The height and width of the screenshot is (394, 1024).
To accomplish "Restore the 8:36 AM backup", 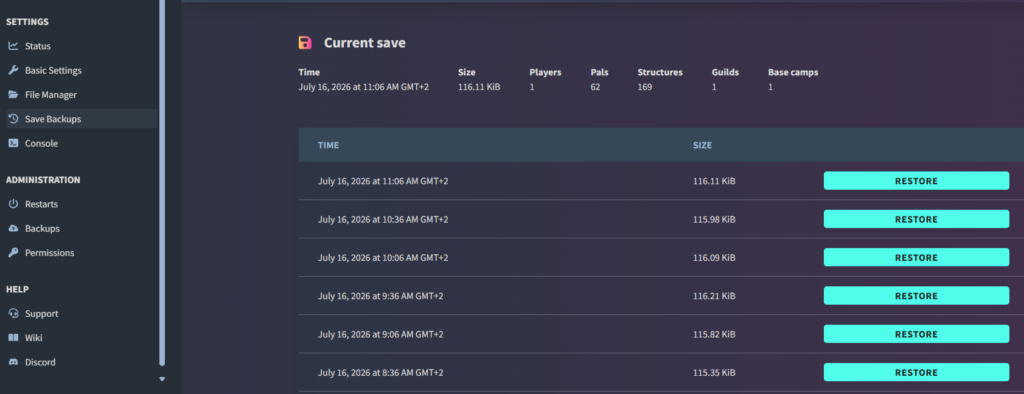I will click(916, 372).
